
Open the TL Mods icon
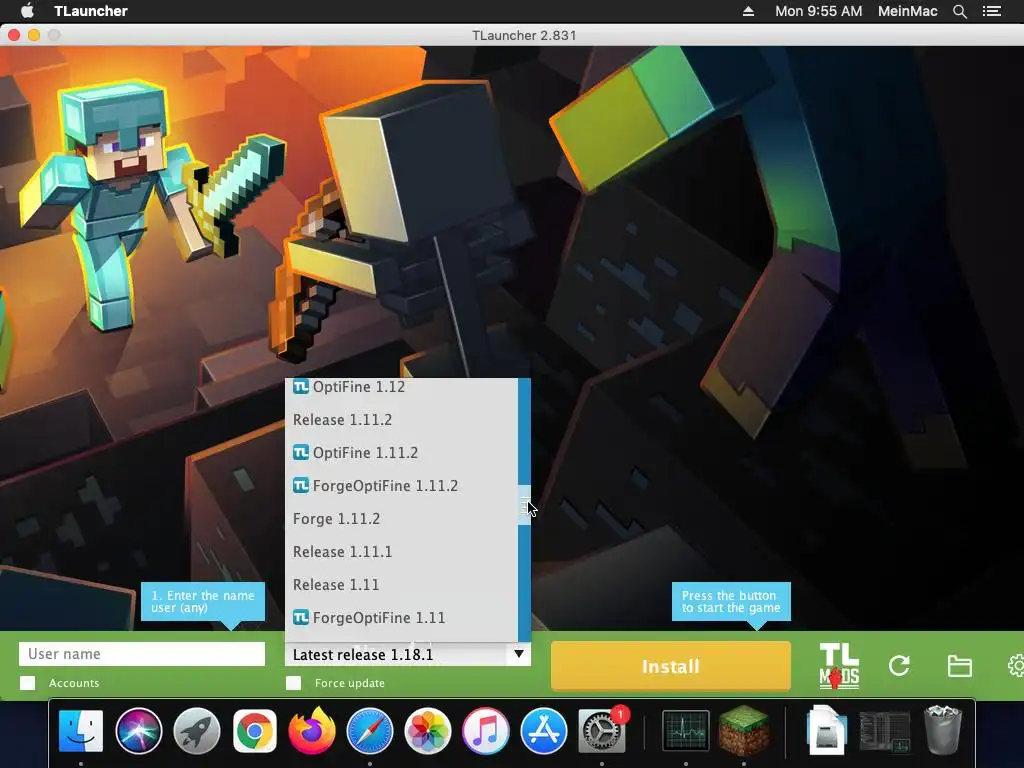coord(839,666)
